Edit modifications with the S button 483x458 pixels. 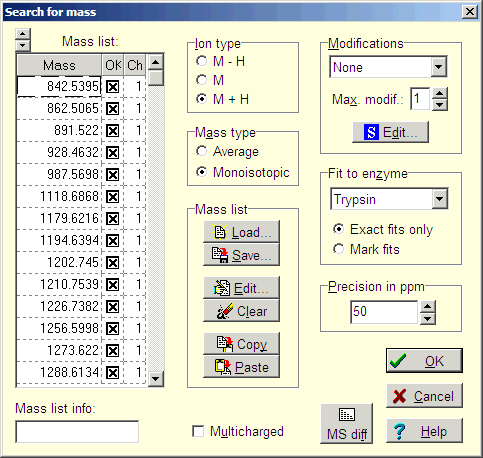tap(390, 132)
